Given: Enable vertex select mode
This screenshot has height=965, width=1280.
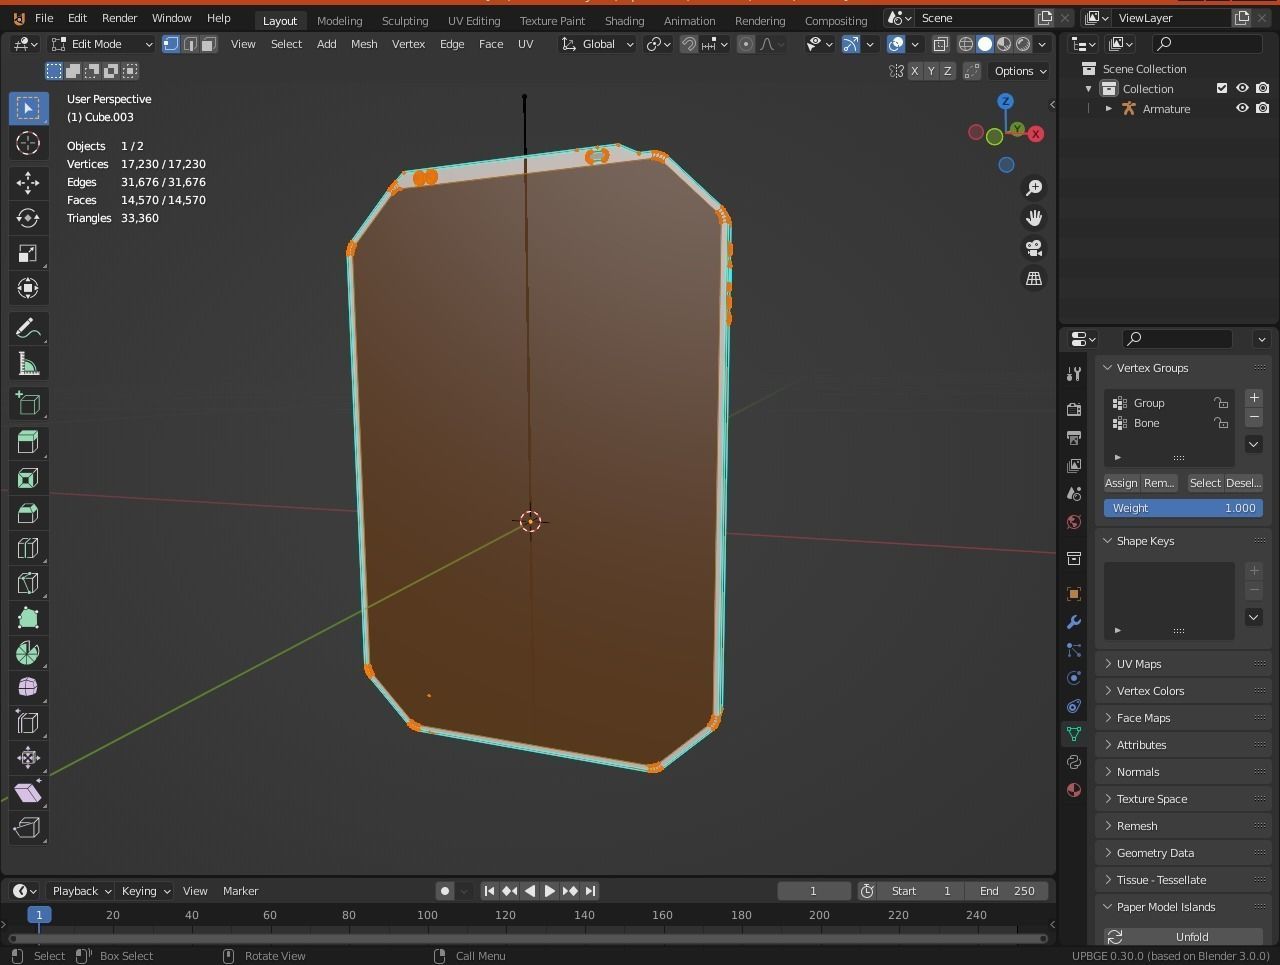Looking at the screenshot, I should (171, 44).
